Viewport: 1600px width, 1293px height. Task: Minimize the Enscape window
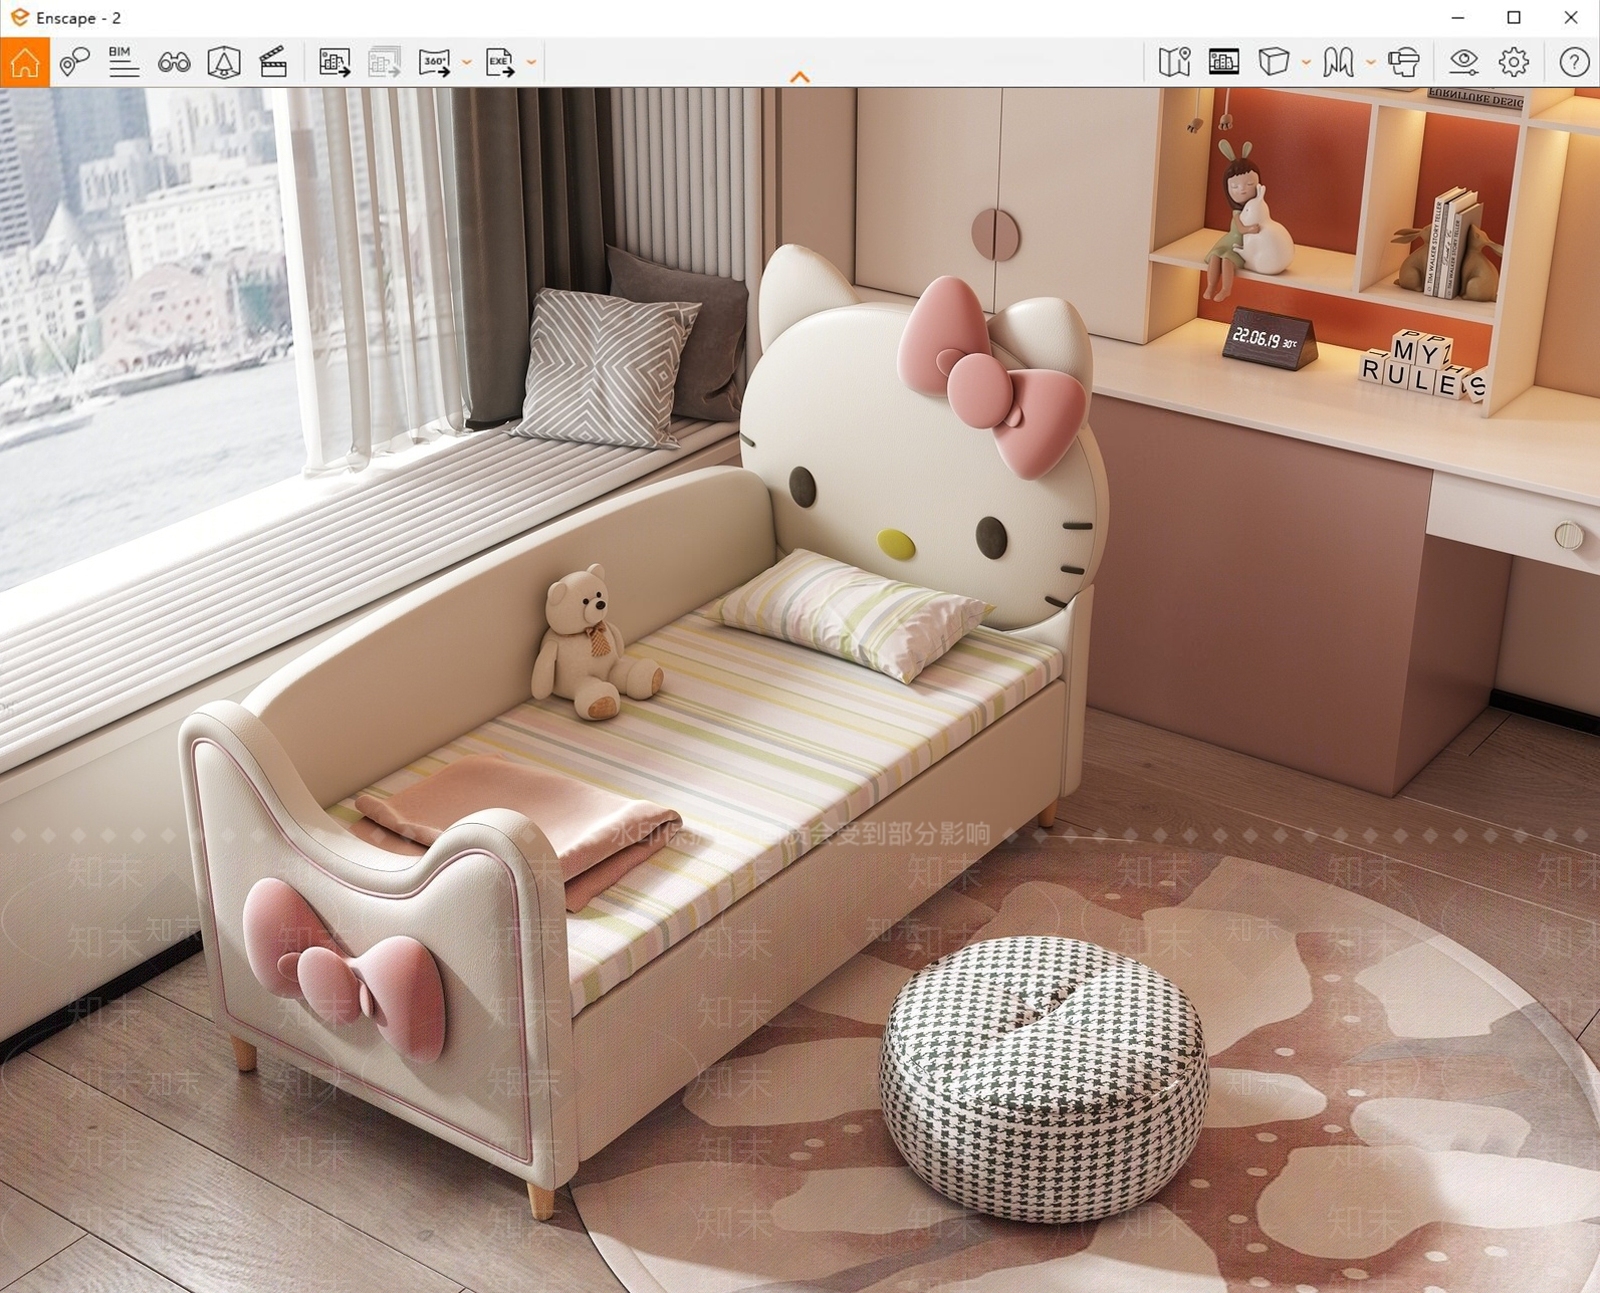point(1458,18)
